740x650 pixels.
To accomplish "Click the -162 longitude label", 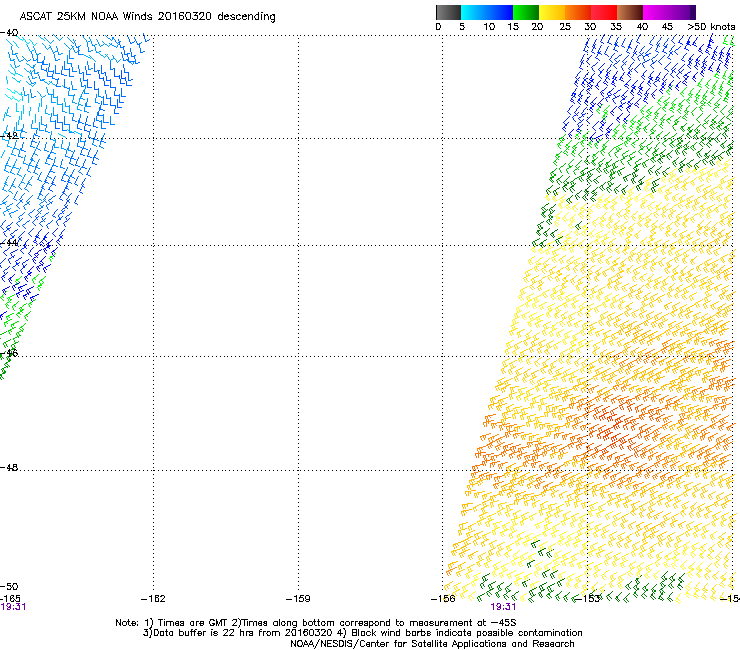I will click(x=153, y=599).
